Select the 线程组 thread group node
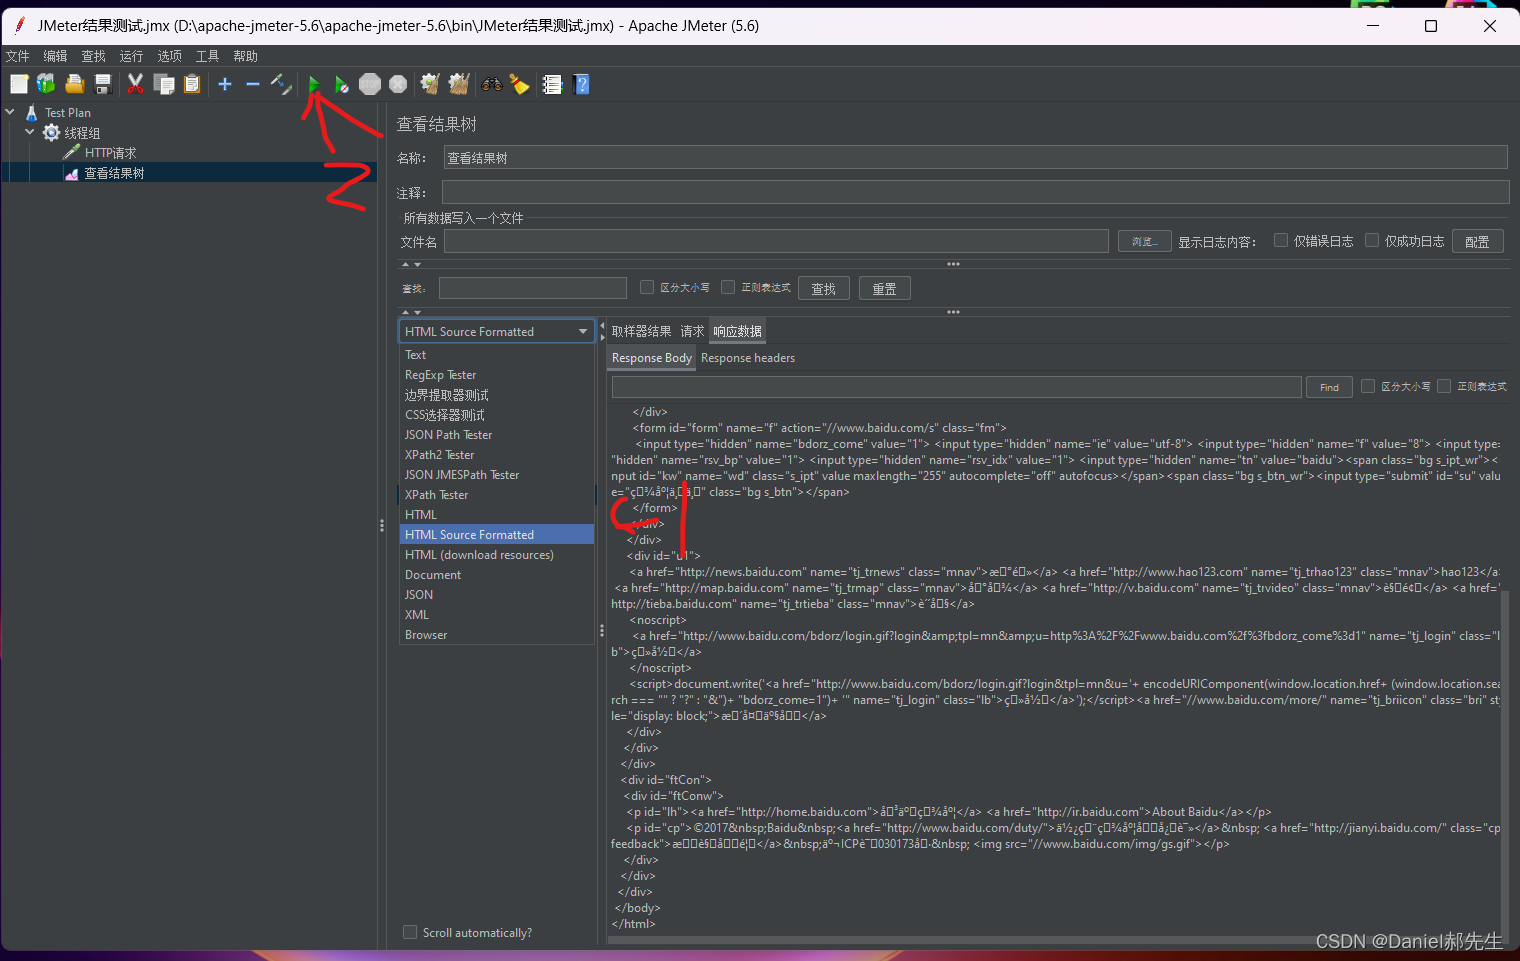 point(82,133)
